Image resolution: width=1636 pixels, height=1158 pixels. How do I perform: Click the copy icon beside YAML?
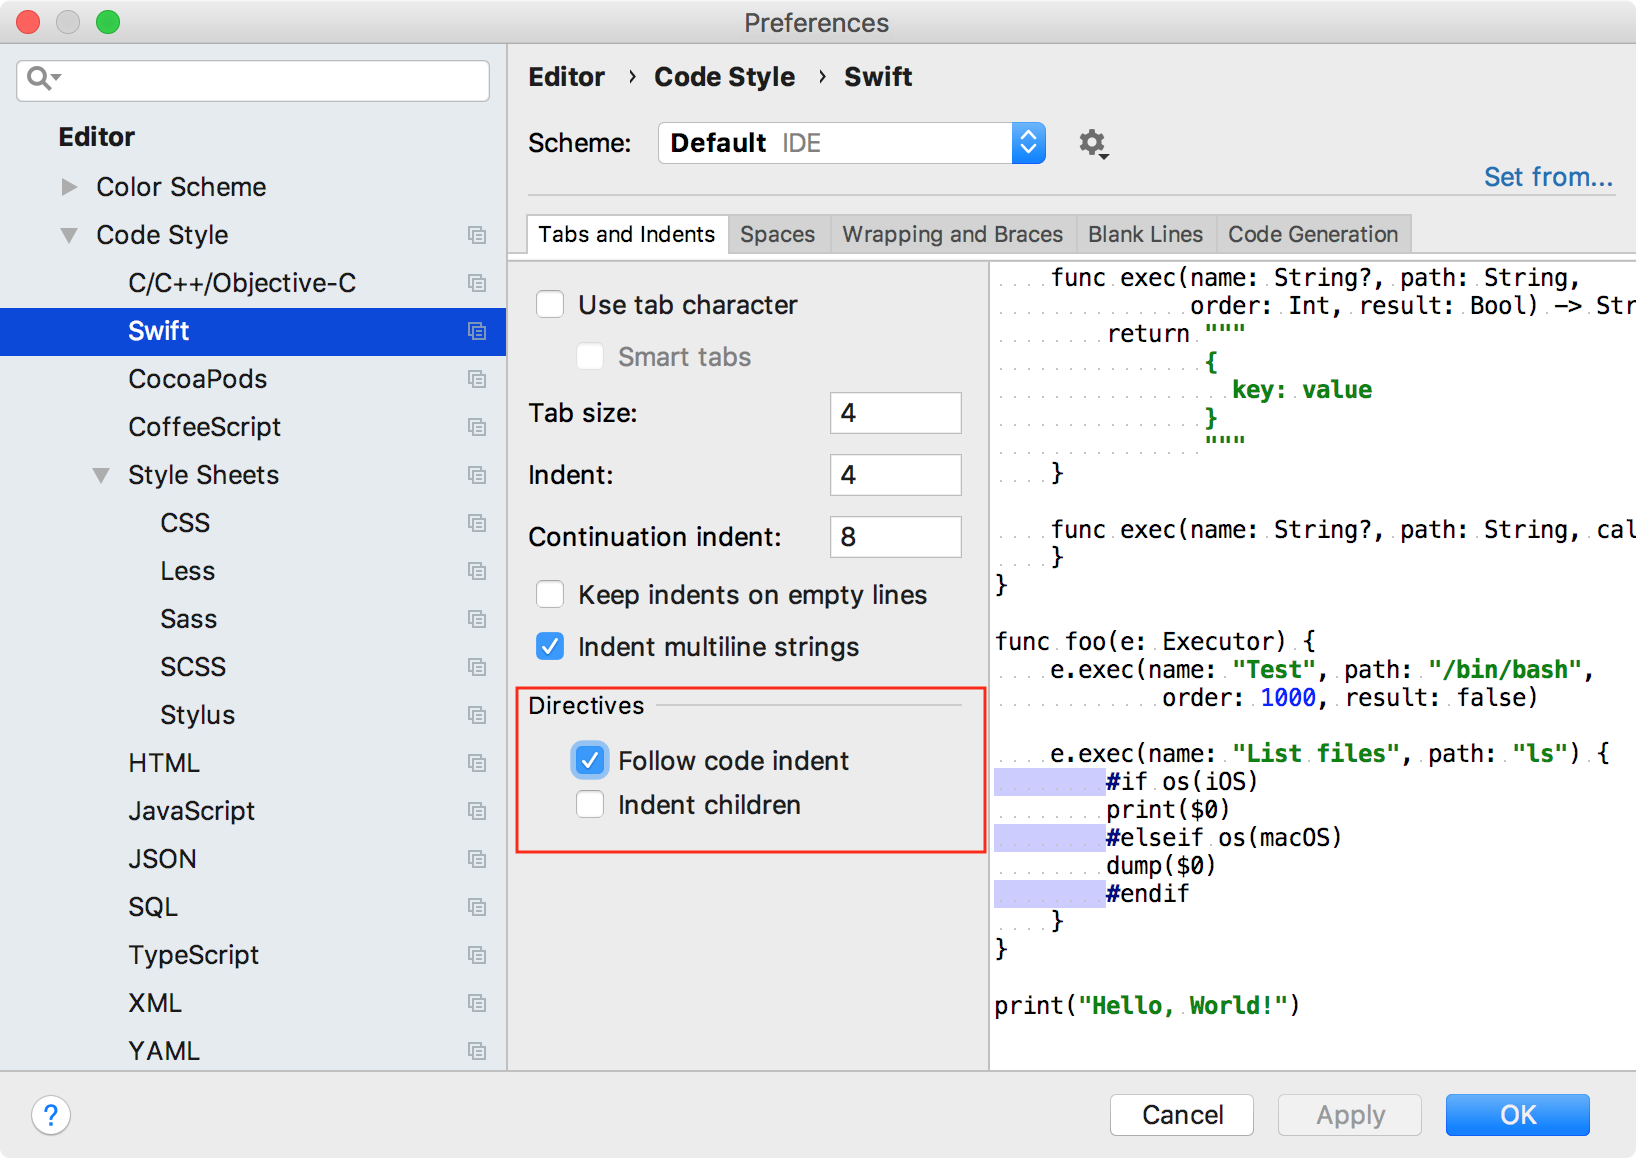coord(477,1051)
